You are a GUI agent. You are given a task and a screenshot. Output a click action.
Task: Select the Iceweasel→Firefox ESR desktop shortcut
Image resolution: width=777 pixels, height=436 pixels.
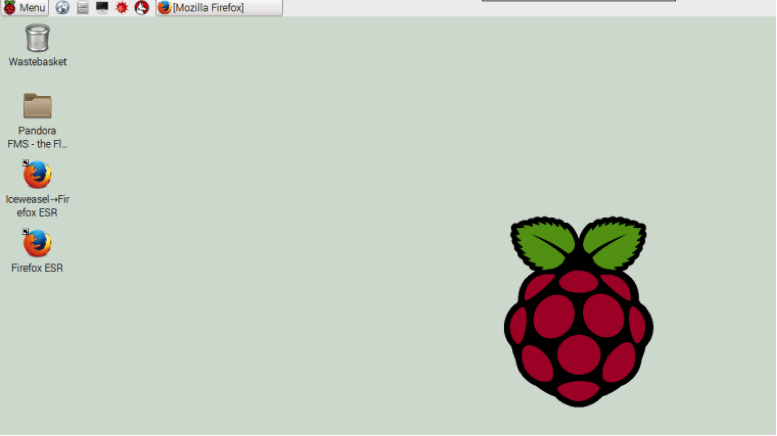[x=37, y=174]
